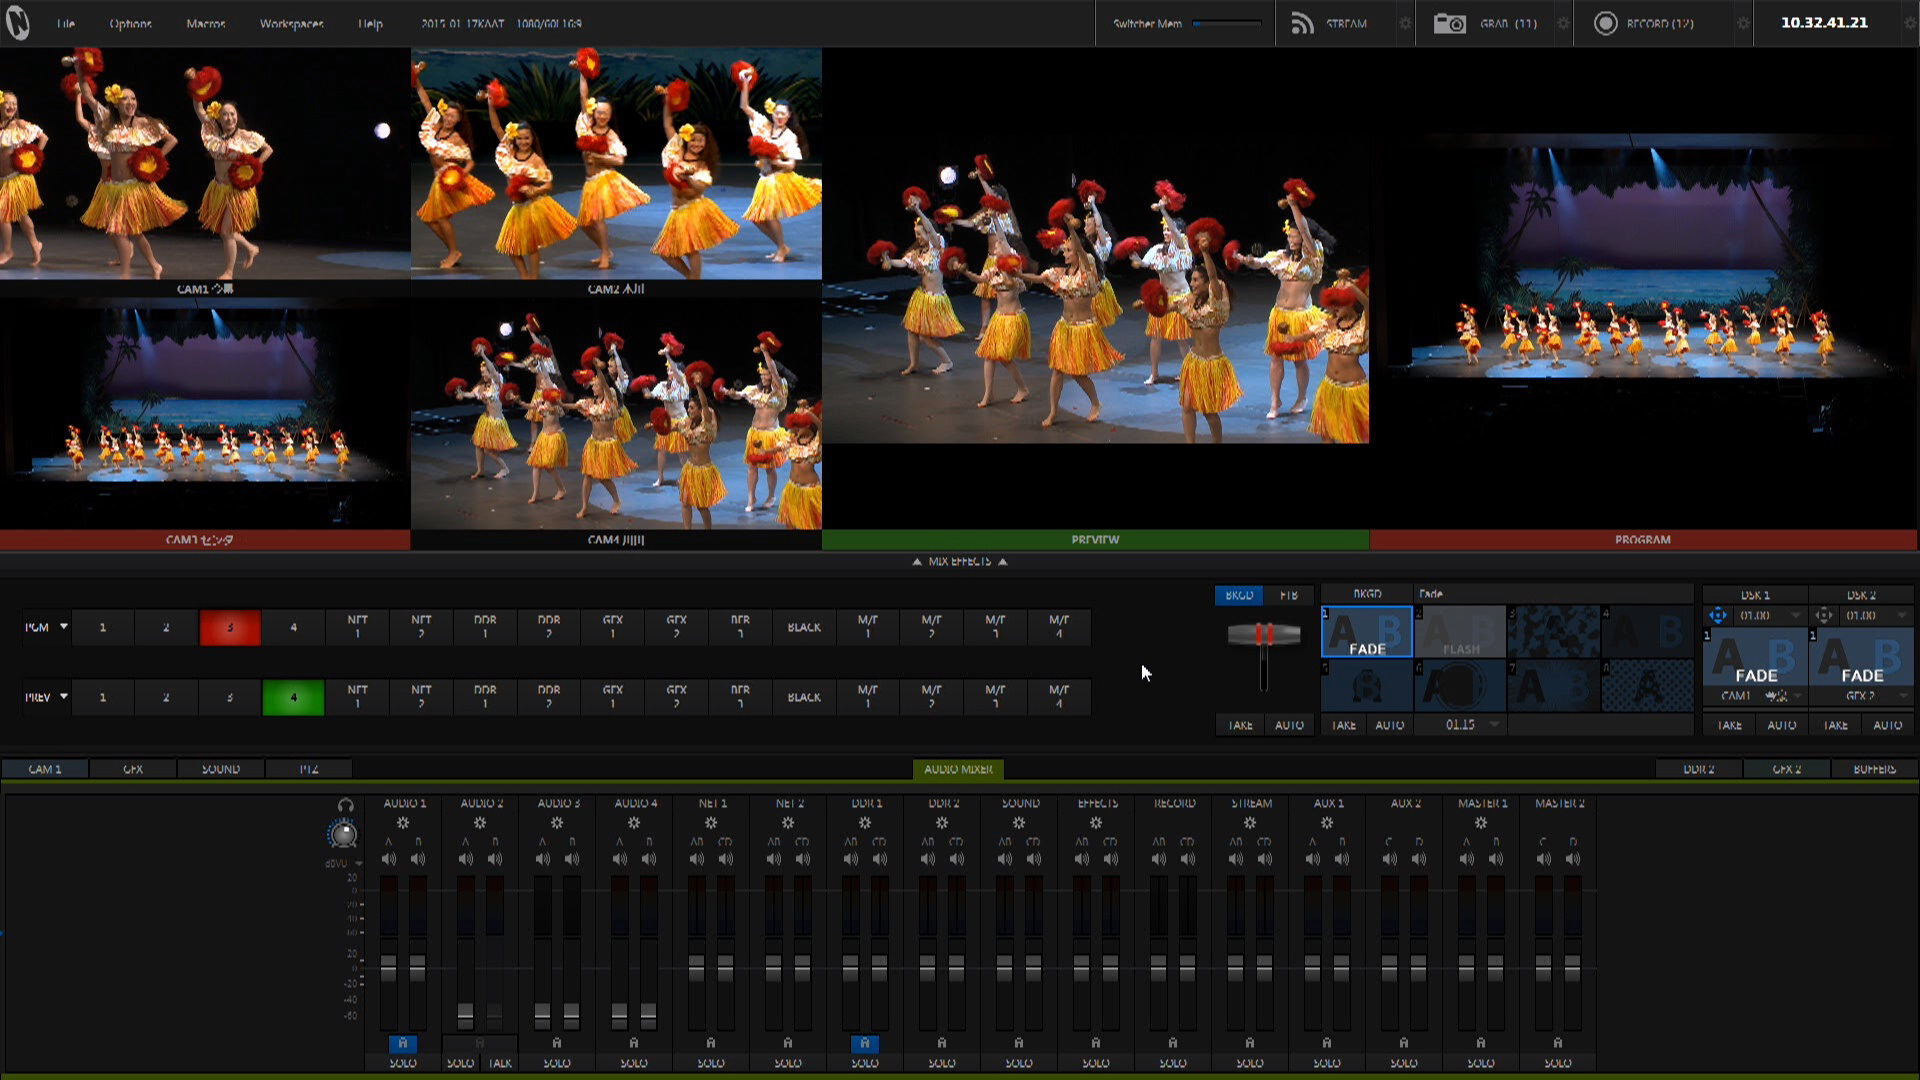Switch to the DDR 2 tab
Viewport: 1920px width, 1080px height.
coord(1698,769)
